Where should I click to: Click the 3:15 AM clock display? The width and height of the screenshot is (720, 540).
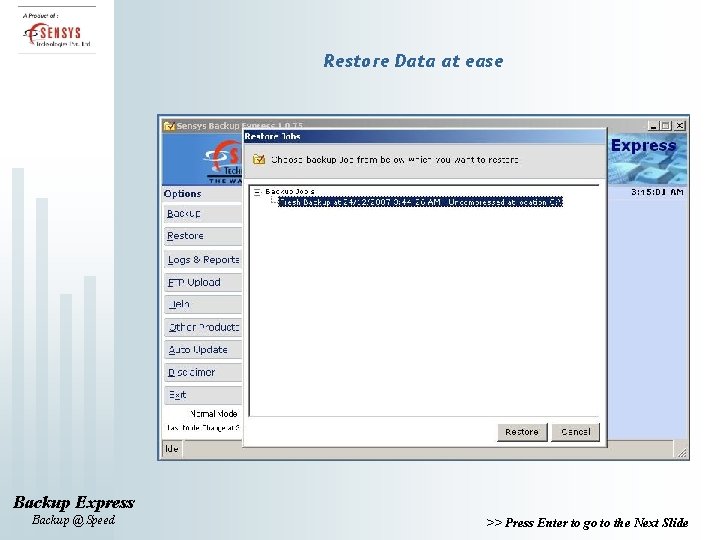657,192
